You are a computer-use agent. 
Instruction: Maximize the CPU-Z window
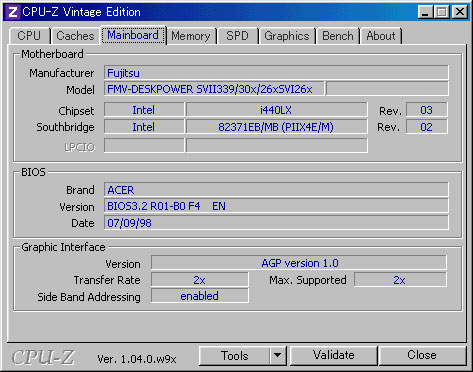[x=442, y=12]
